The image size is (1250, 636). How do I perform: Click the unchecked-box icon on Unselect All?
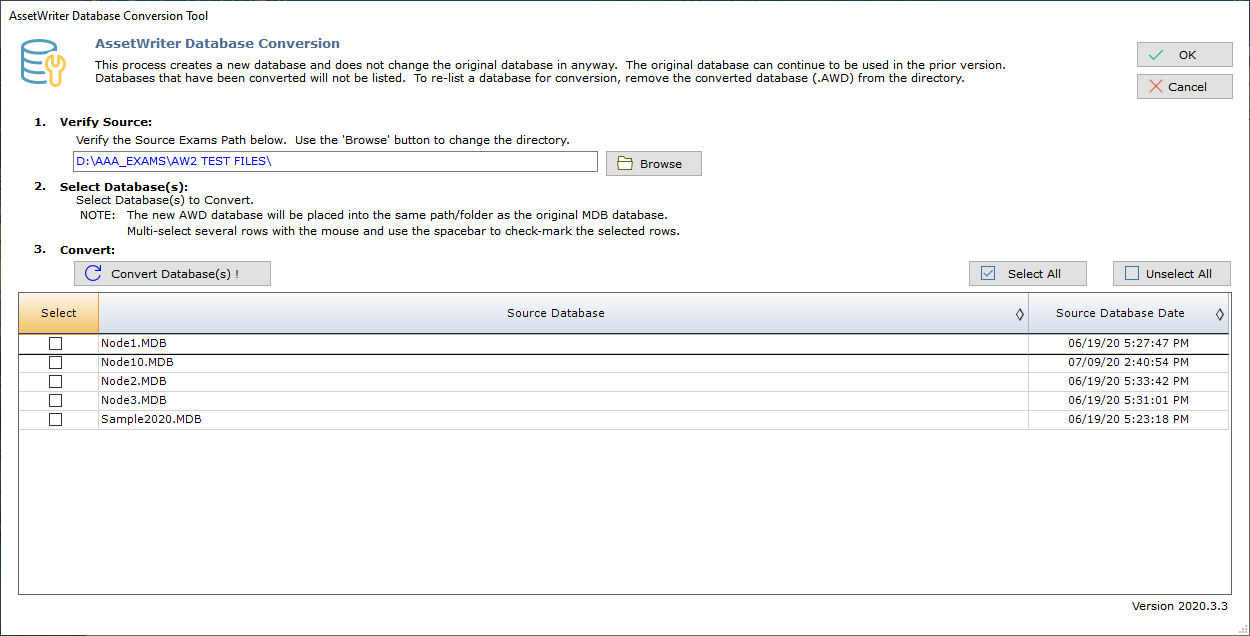1131,272
